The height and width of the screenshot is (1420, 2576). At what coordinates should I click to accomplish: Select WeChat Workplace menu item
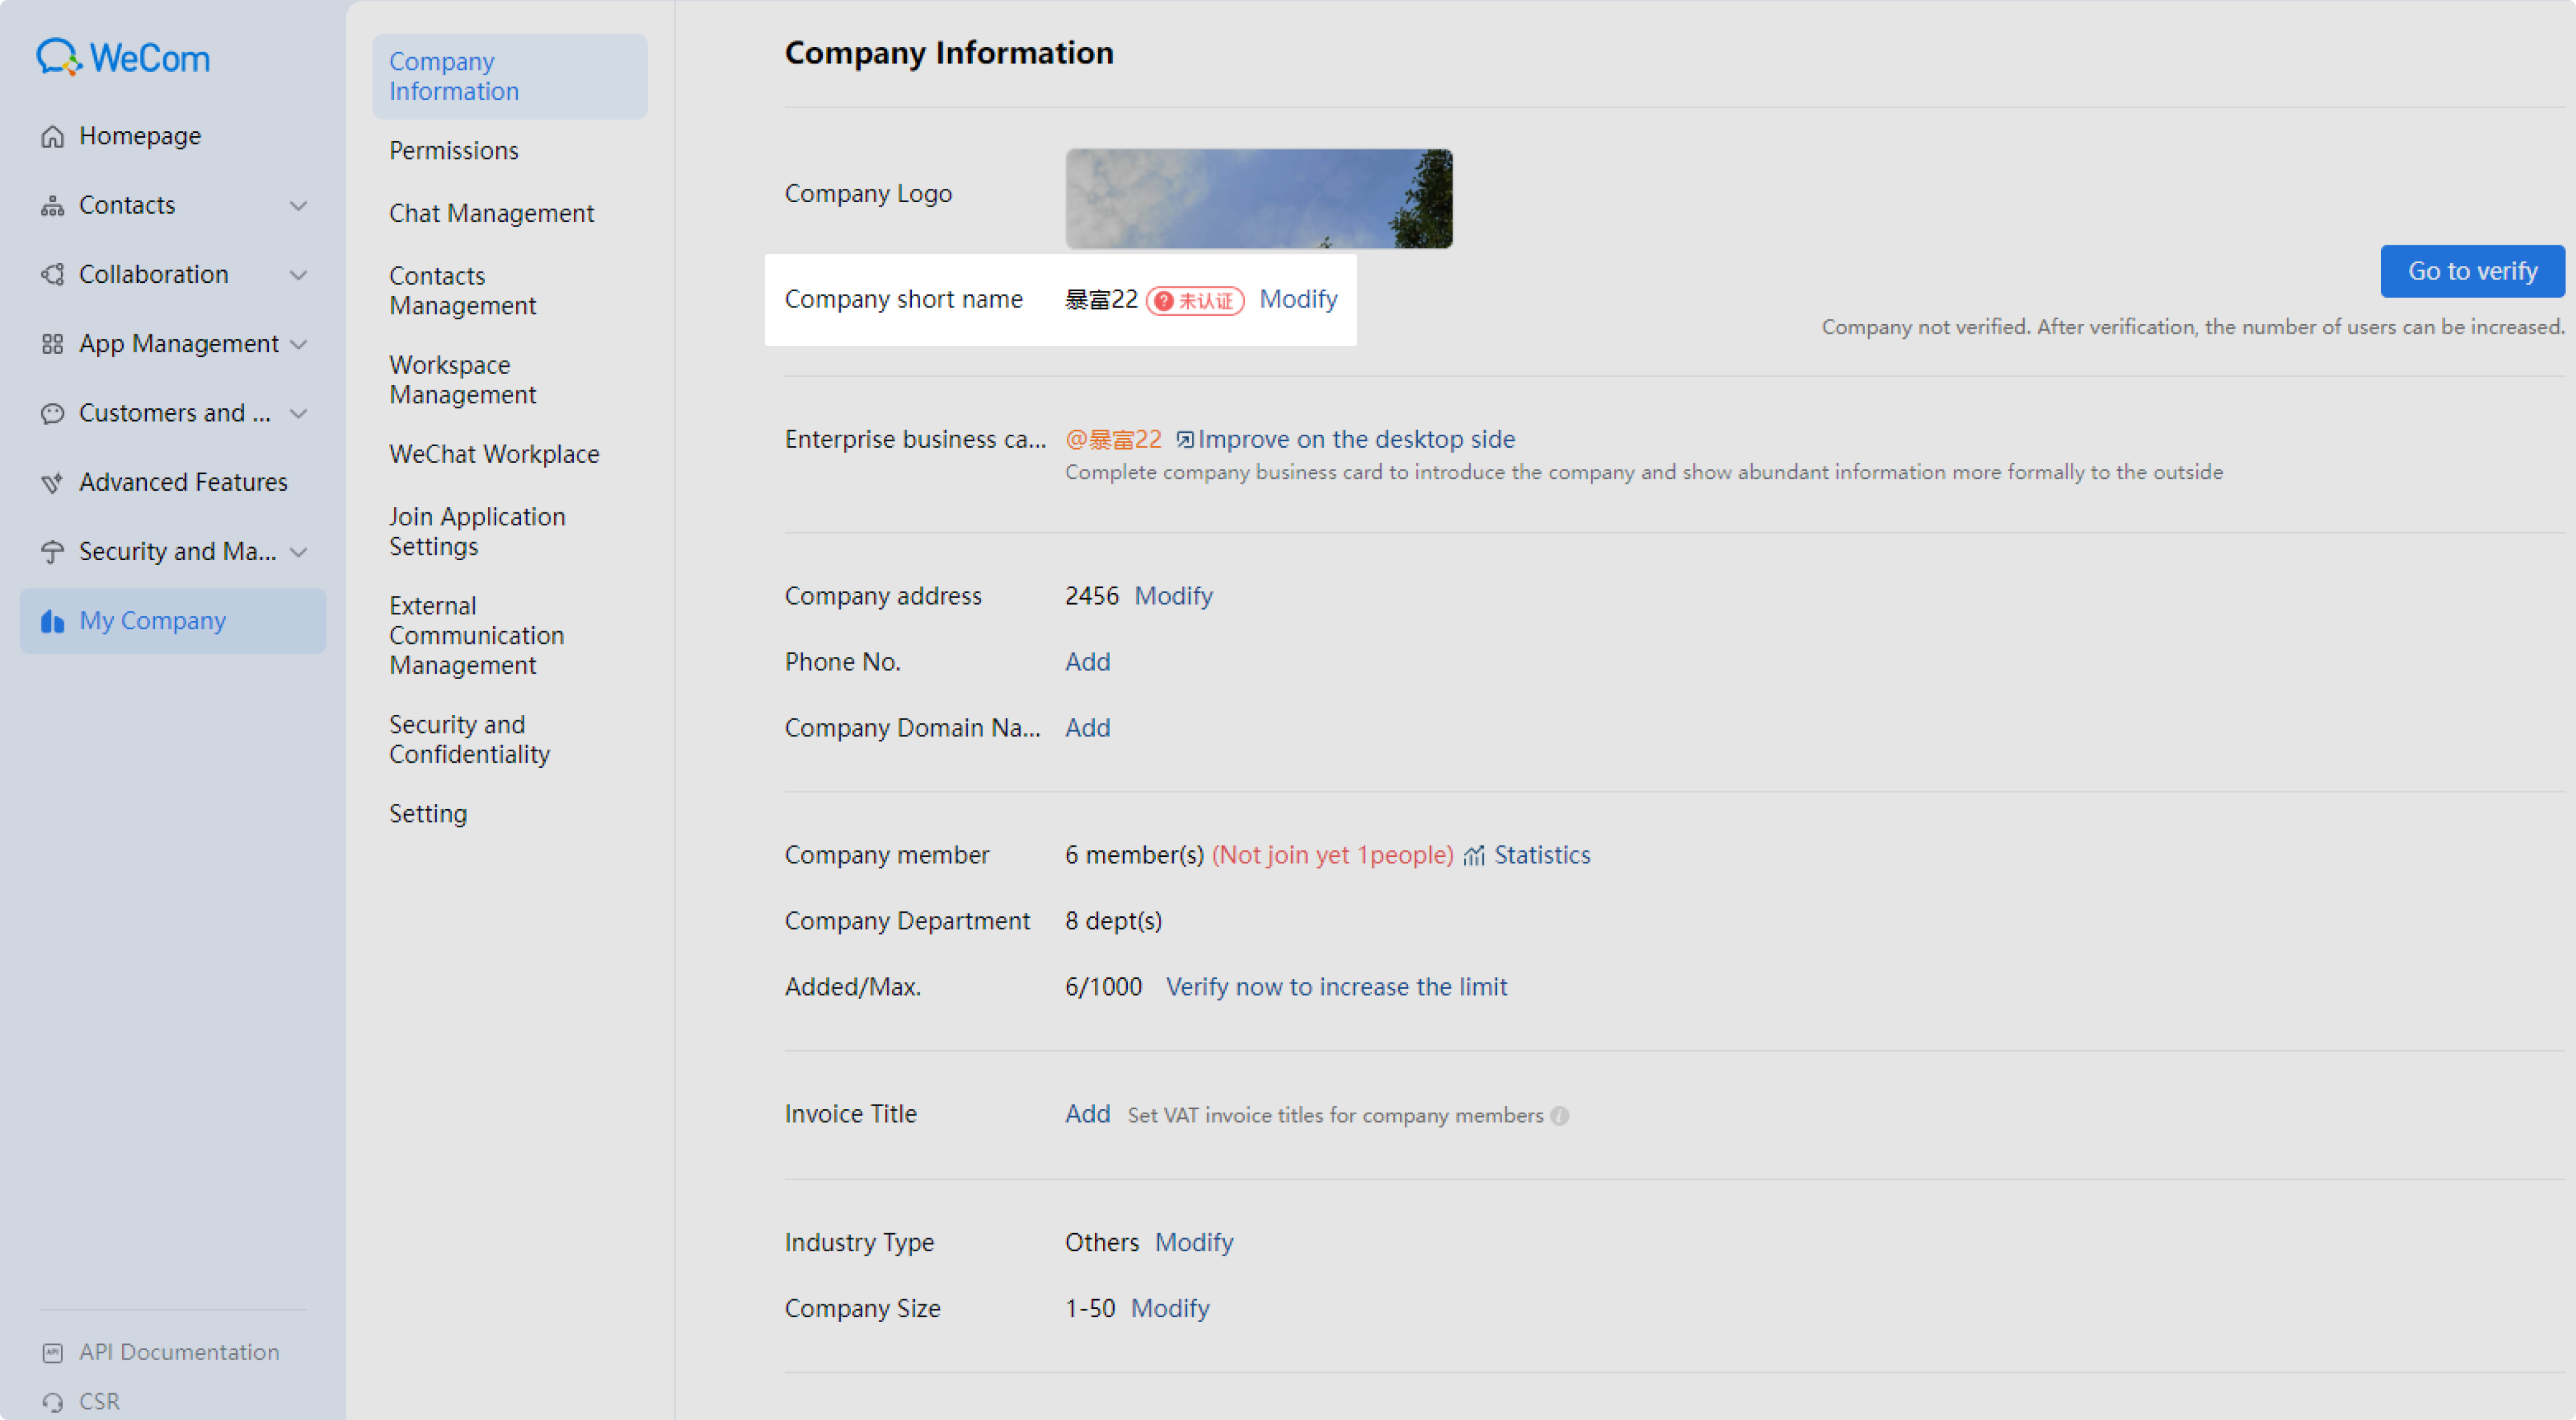pos(494,455)
